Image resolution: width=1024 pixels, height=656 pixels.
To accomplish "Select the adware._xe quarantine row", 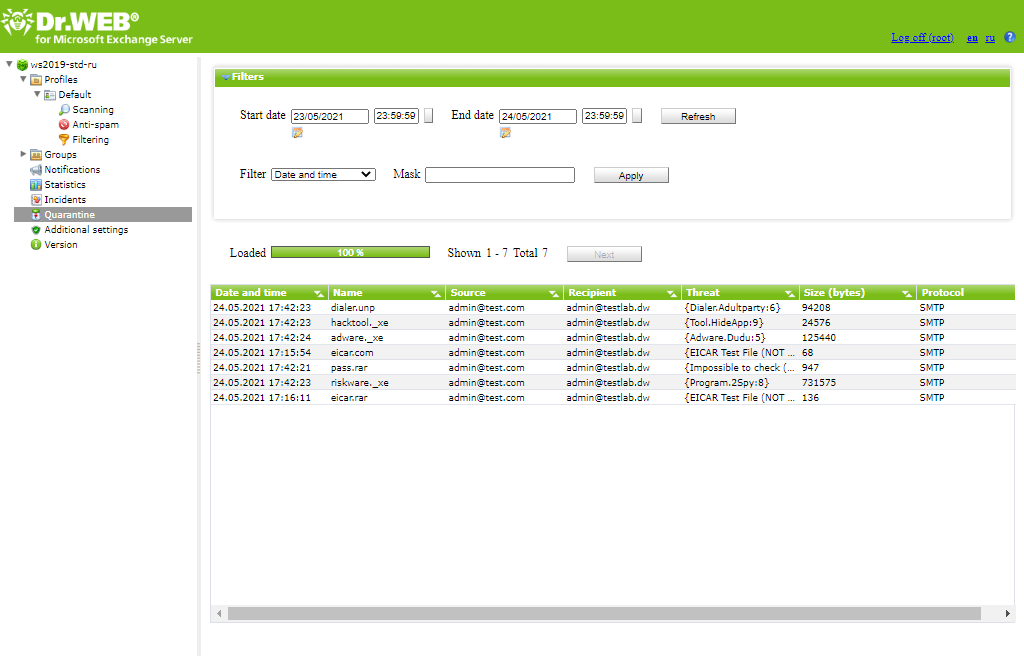I will 613,338.
